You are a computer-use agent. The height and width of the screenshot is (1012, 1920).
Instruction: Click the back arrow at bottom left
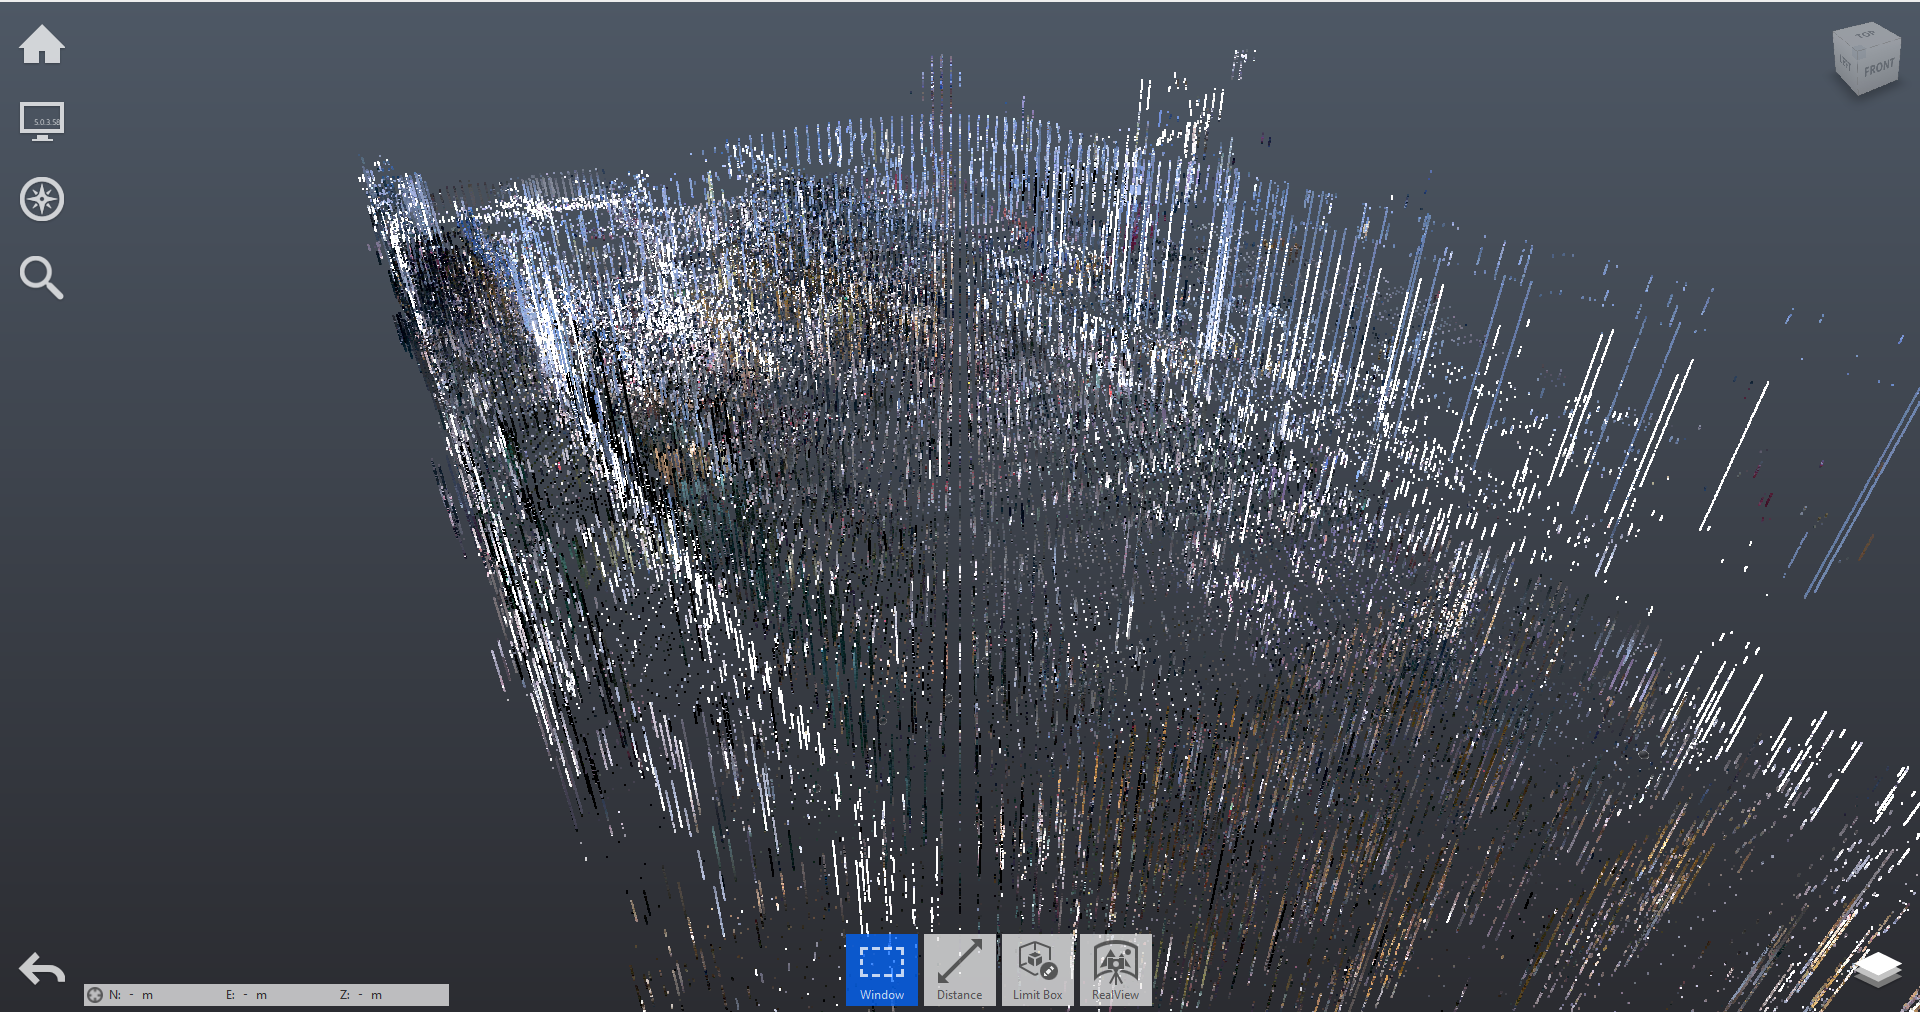coord(41,969)
